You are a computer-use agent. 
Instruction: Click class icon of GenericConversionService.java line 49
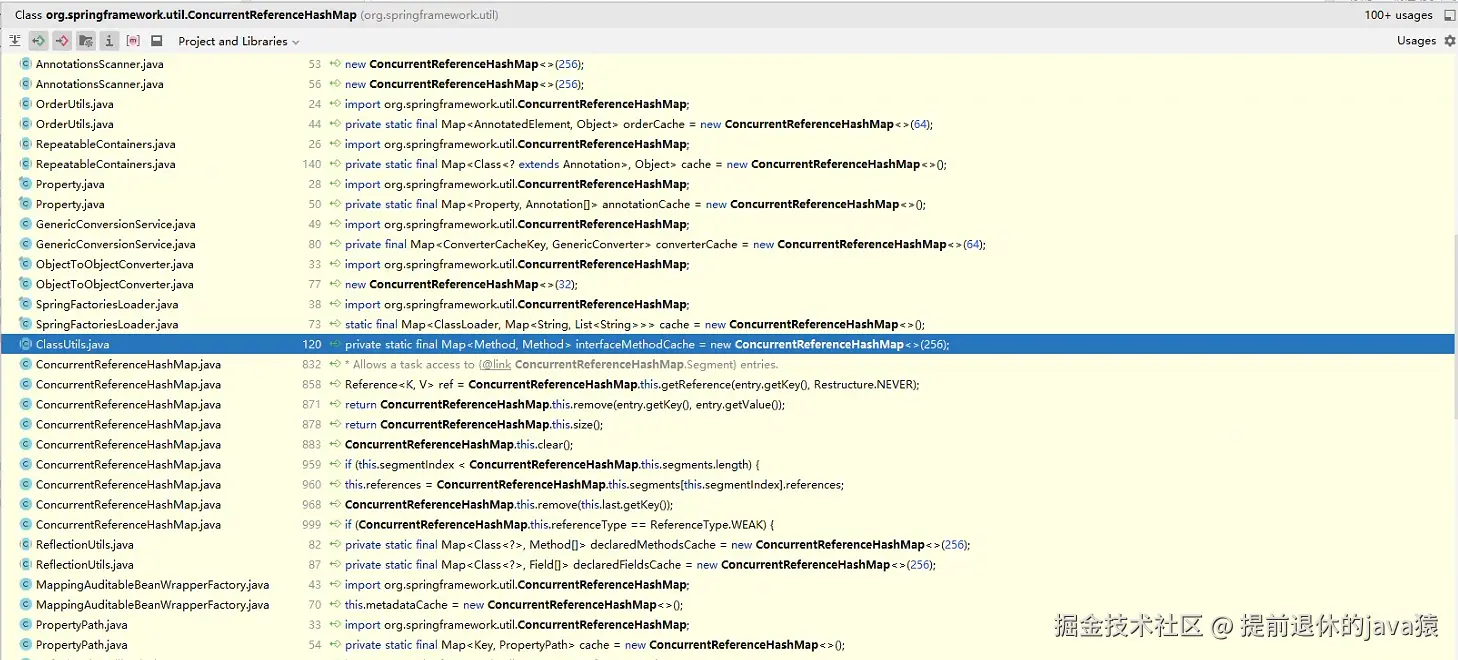pyautogui.click(x=26, y=224)
